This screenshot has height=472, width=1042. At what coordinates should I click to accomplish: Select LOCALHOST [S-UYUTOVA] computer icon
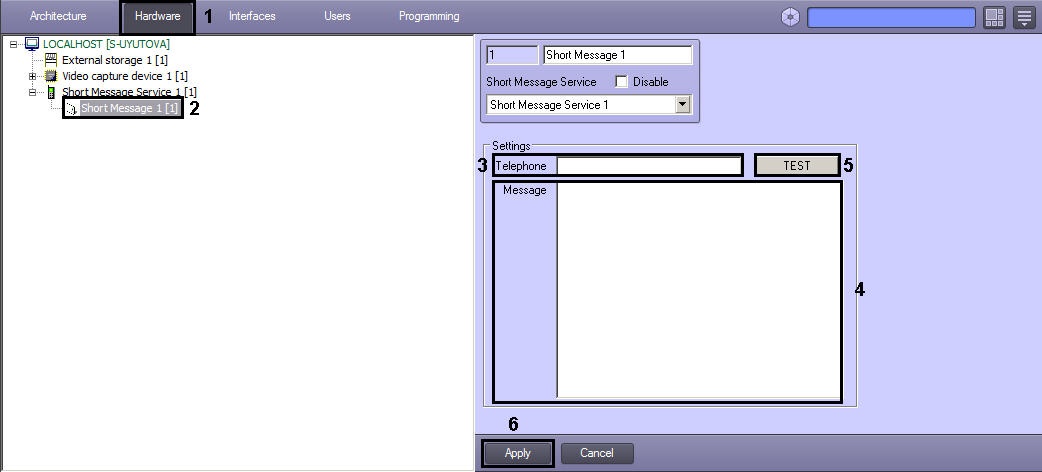(x=32, y=44)
